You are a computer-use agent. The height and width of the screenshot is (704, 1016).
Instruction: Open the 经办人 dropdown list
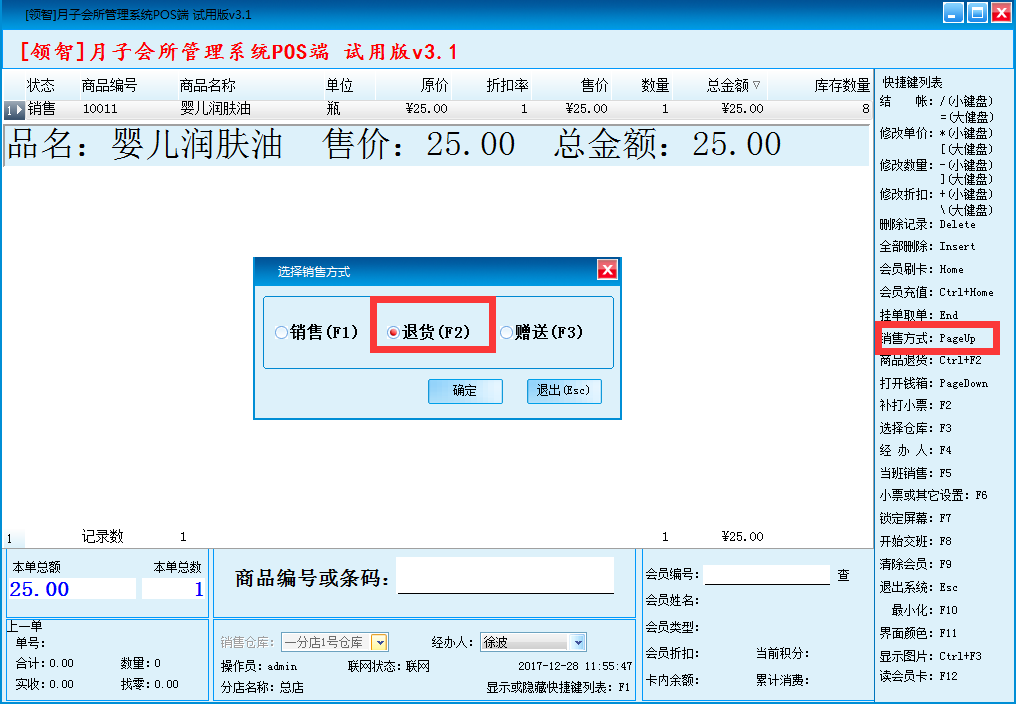(578, 642)
